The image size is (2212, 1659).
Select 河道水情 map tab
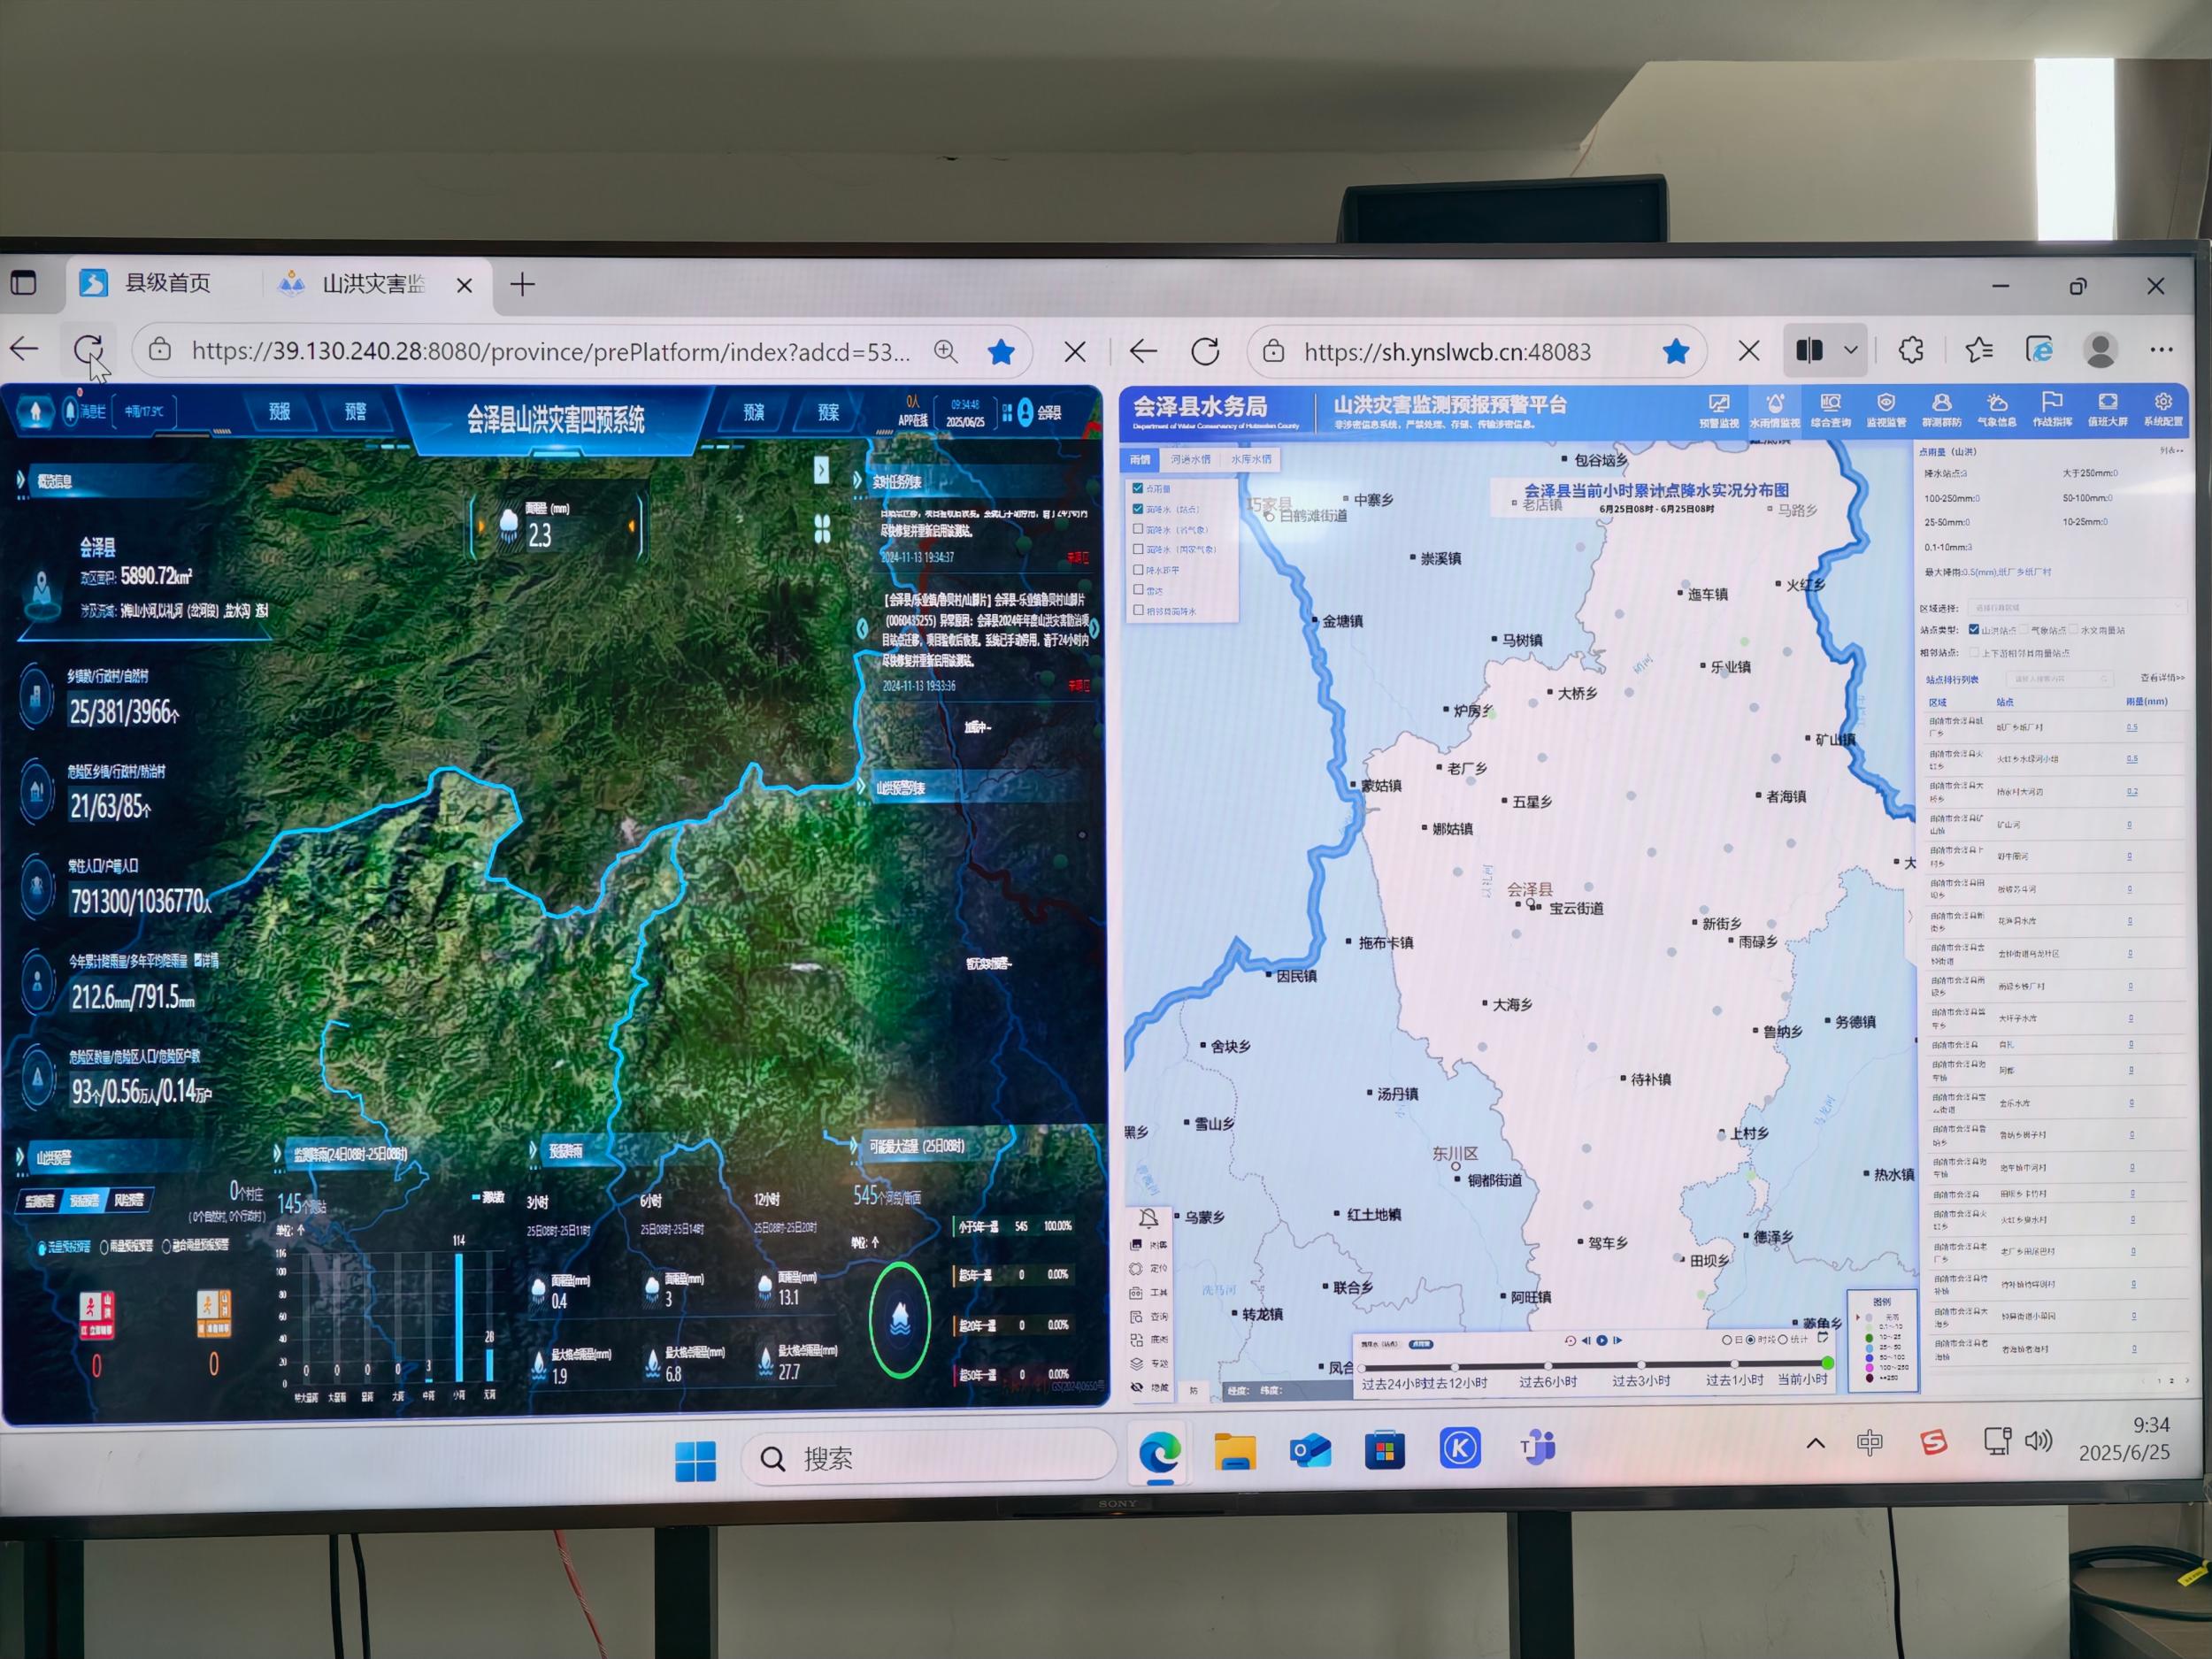point(1191,460)
